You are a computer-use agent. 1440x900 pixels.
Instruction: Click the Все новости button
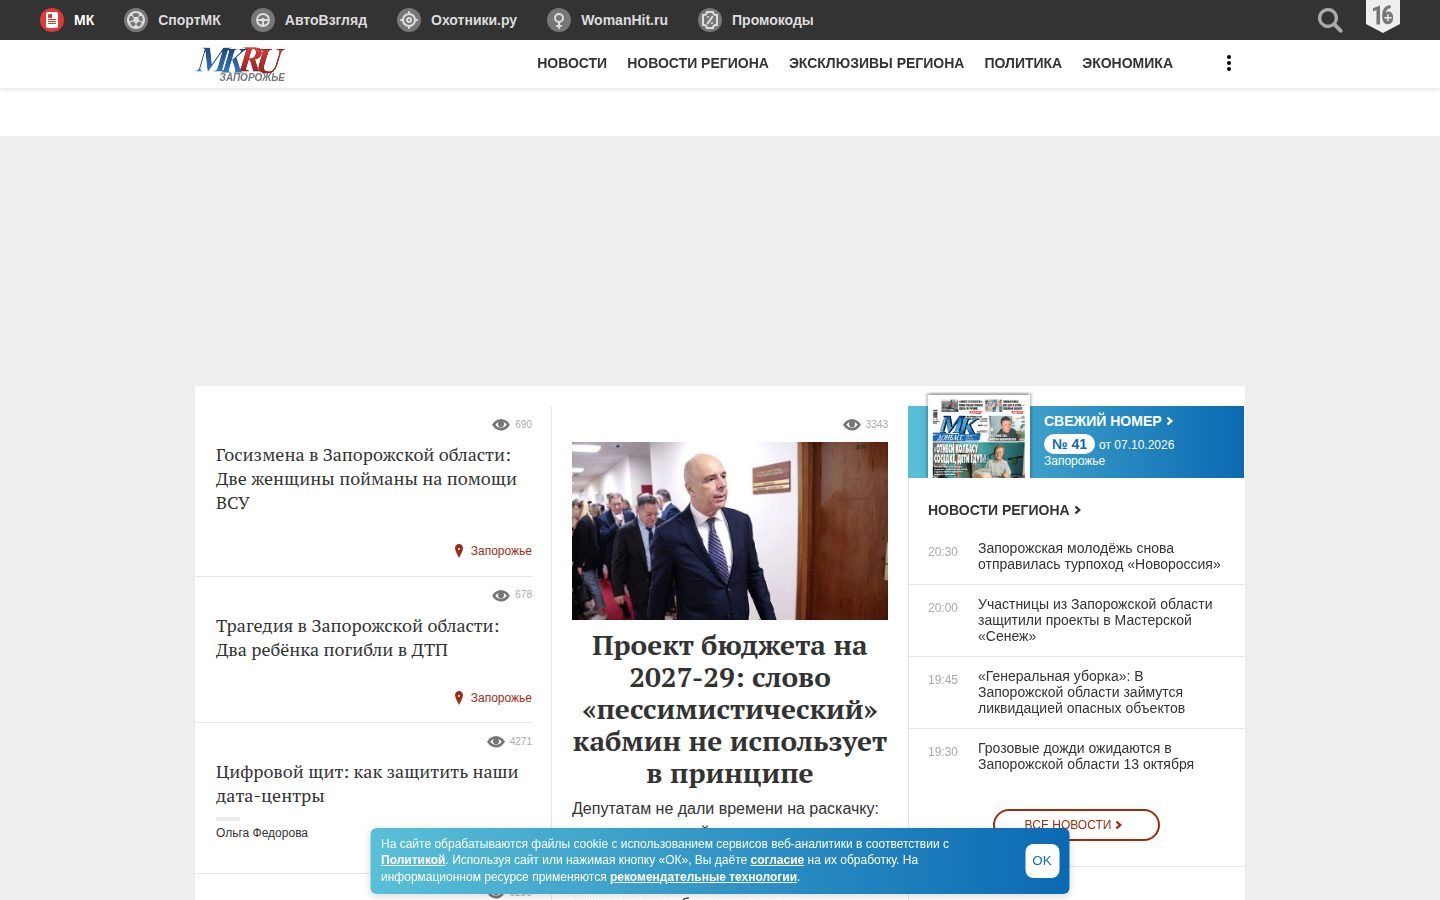(x=1076, y=825)
